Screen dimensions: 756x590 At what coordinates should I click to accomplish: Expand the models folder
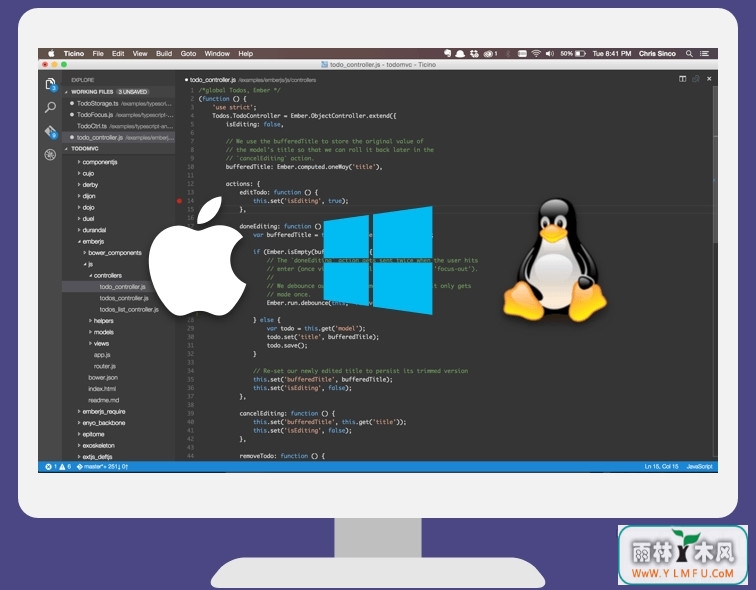pos(90,332)
